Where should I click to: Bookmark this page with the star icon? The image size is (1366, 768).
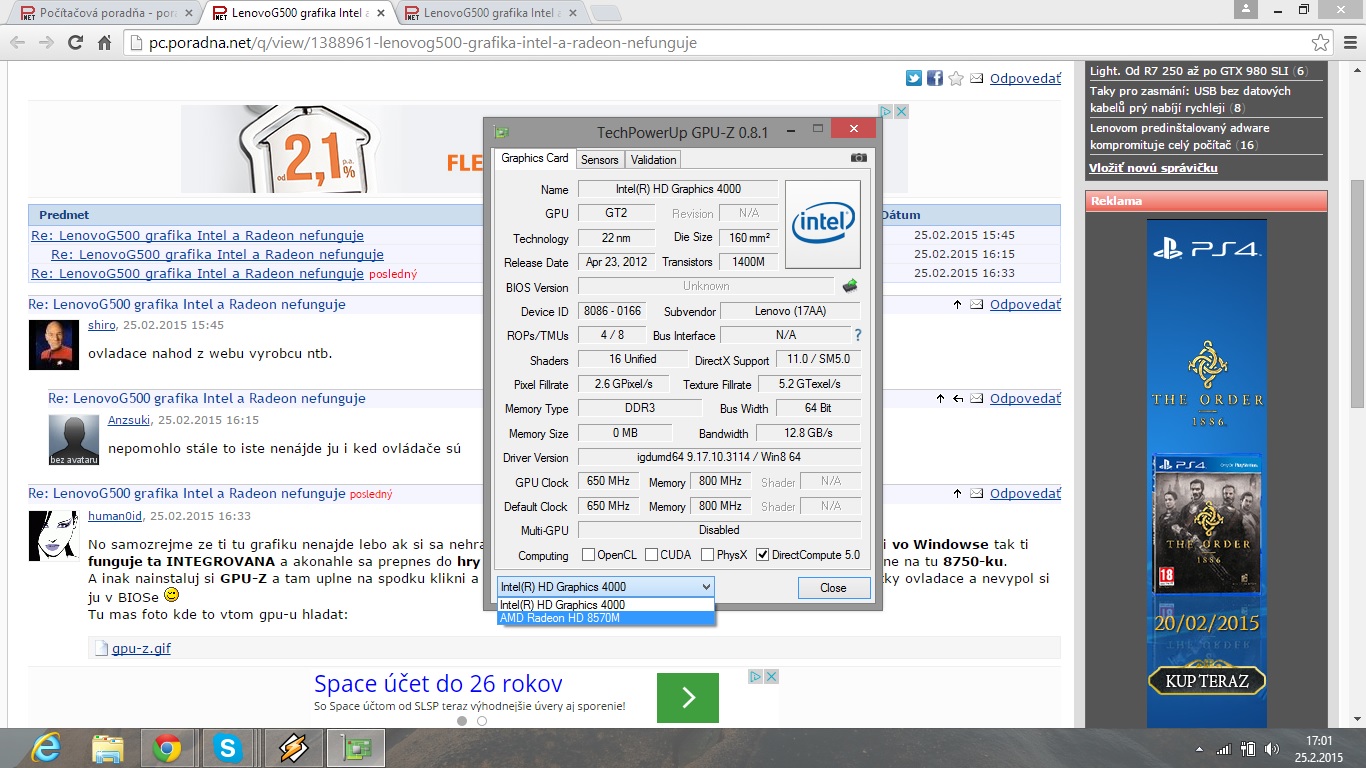[1320, 43]
